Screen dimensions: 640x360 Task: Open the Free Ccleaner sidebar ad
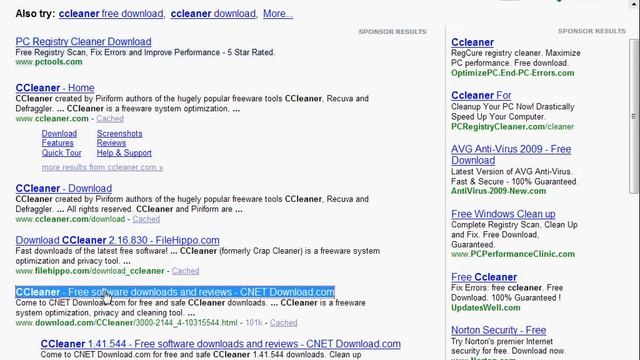[484, 277]
